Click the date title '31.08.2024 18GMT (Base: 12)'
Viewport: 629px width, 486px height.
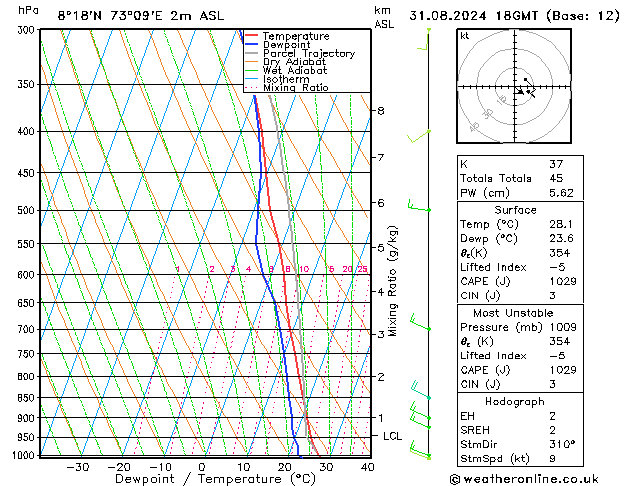[x=514, y=16]
